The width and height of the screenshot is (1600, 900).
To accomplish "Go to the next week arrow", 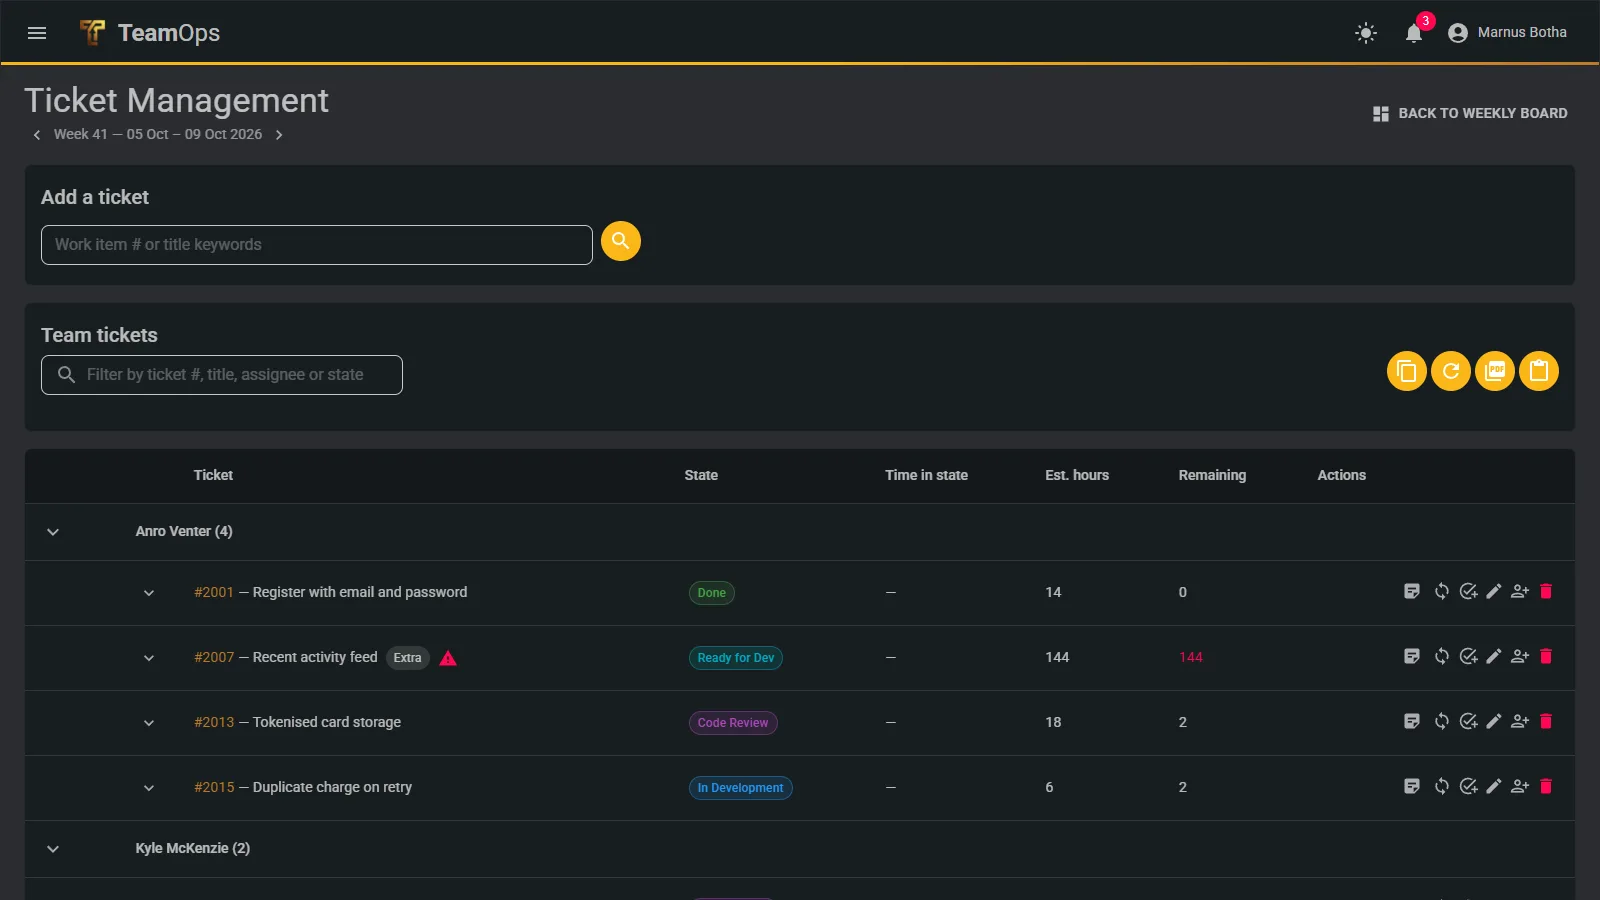I will [279, 135].
